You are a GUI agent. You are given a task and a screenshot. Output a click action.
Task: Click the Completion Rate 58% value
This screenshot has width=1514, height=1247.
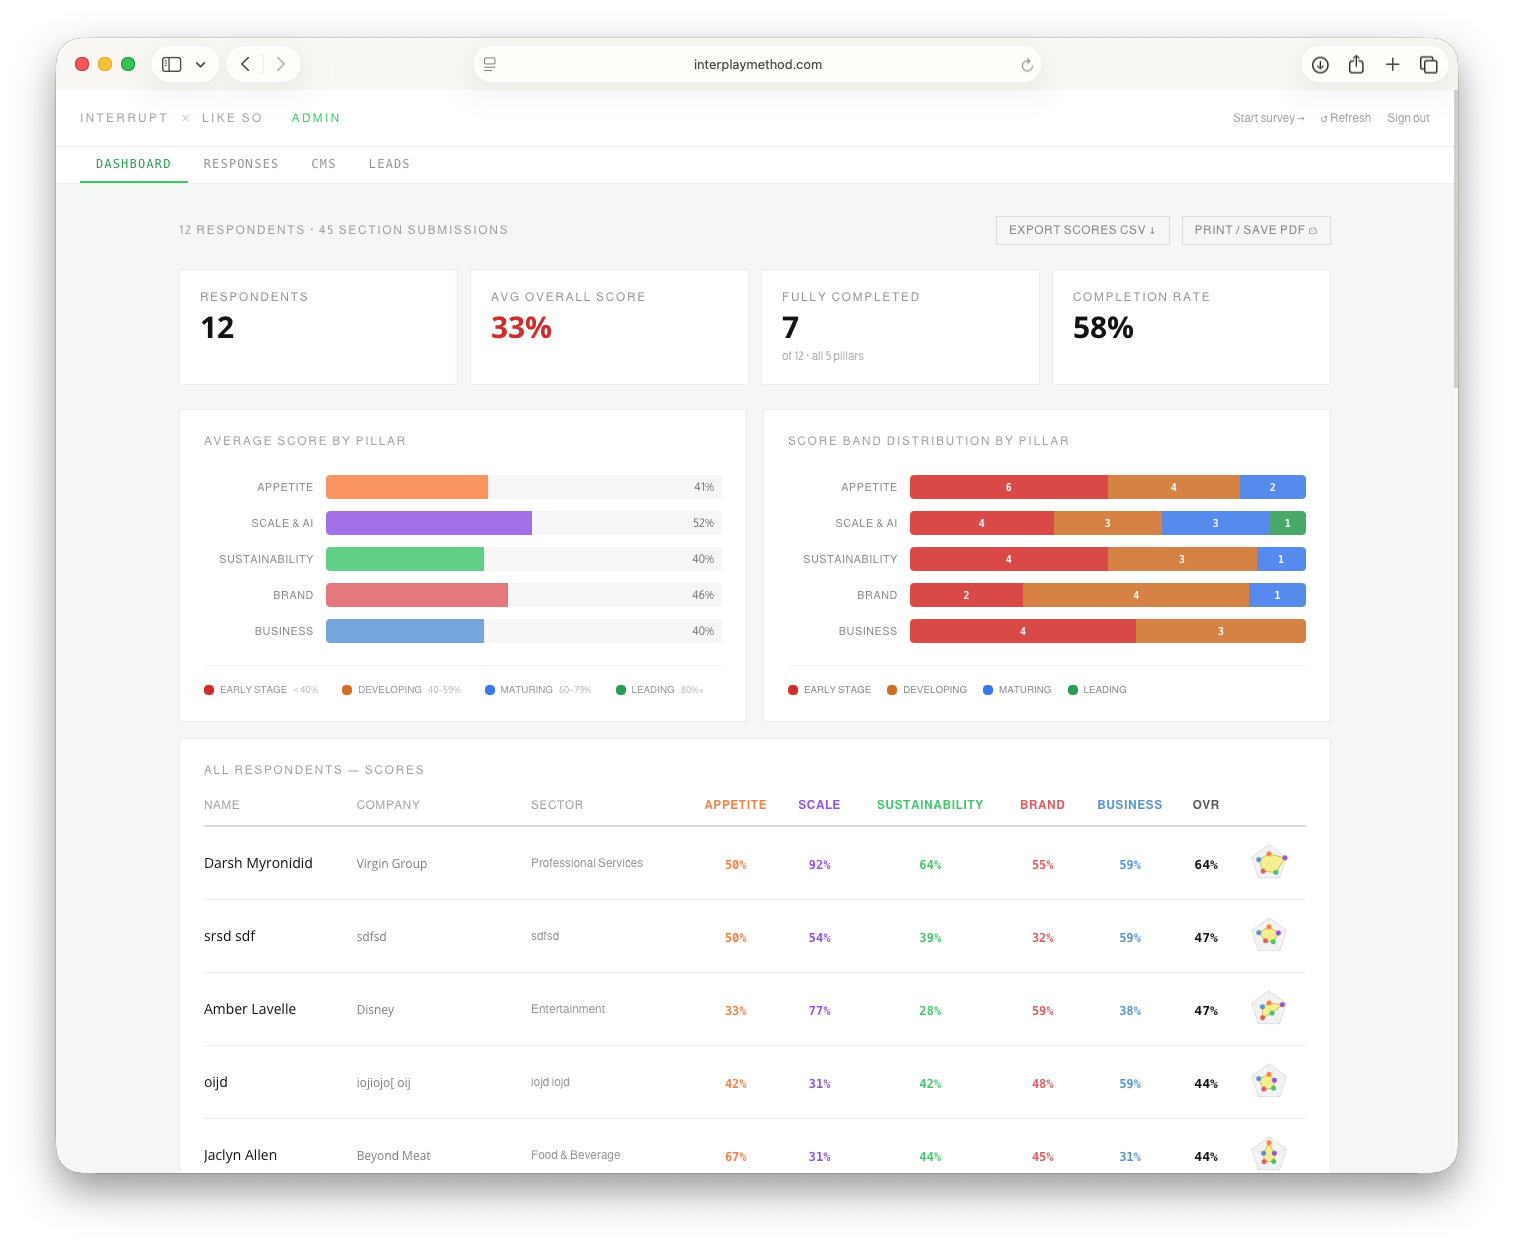point(1103,328)
